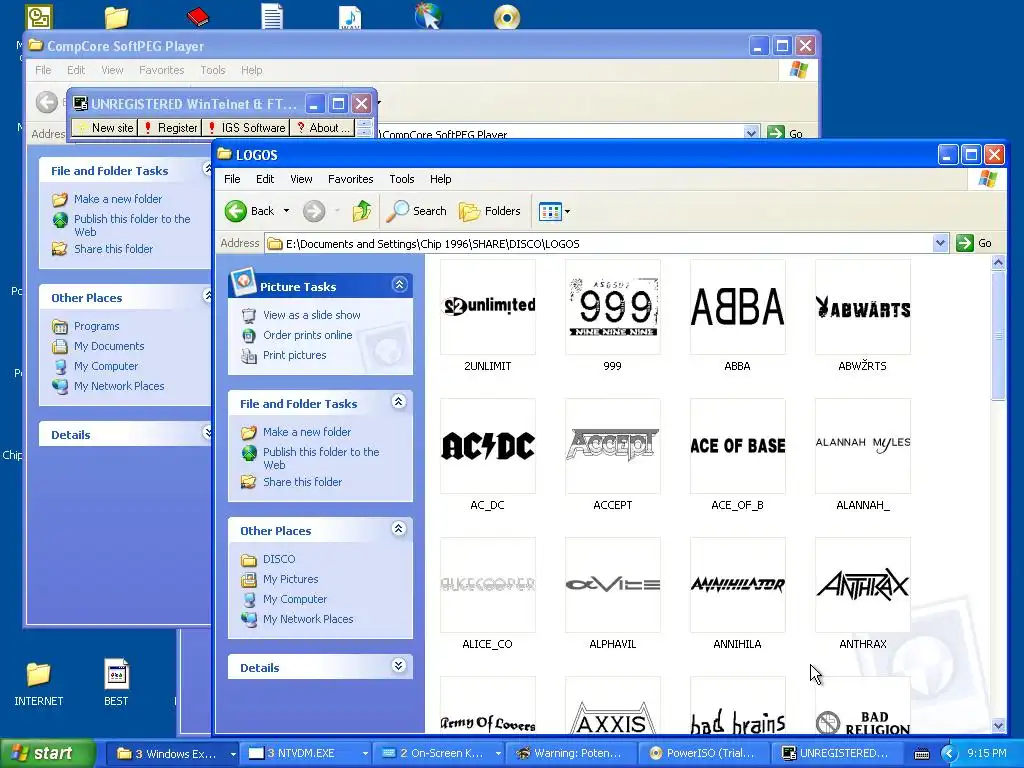Open My Network Places in LOGOS sidebar
This screenshot has width=1024, height=768.
[x=308, y=619]
